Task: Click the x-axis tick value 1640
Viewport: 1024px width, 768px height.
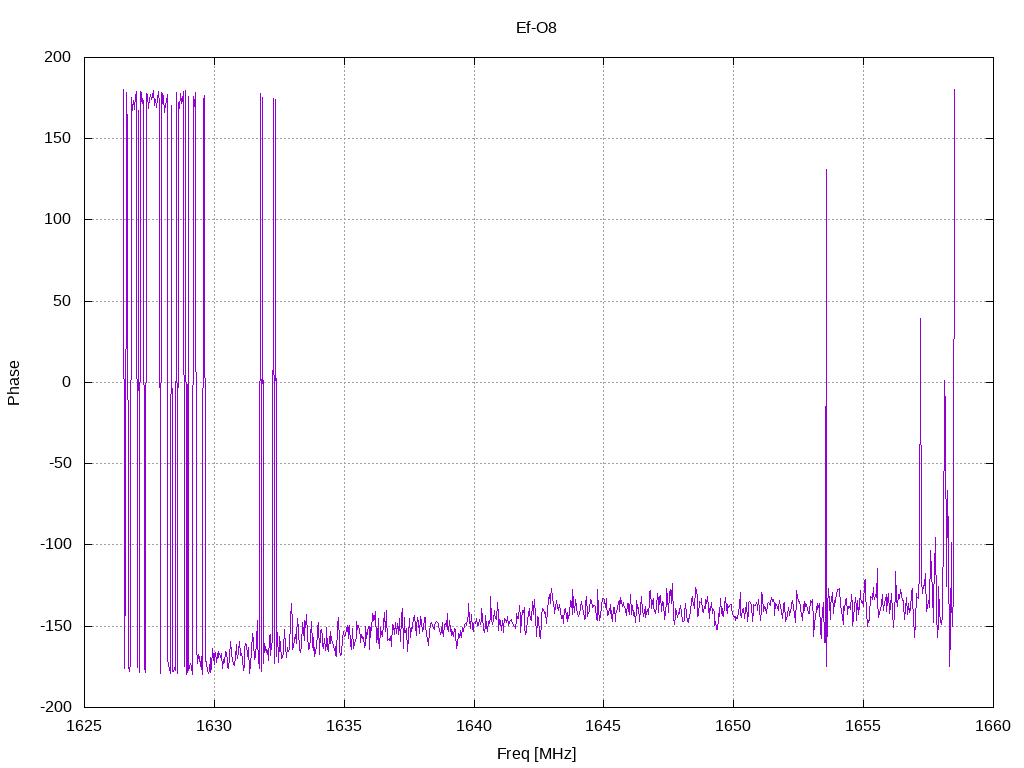Action: coord(474,726)
